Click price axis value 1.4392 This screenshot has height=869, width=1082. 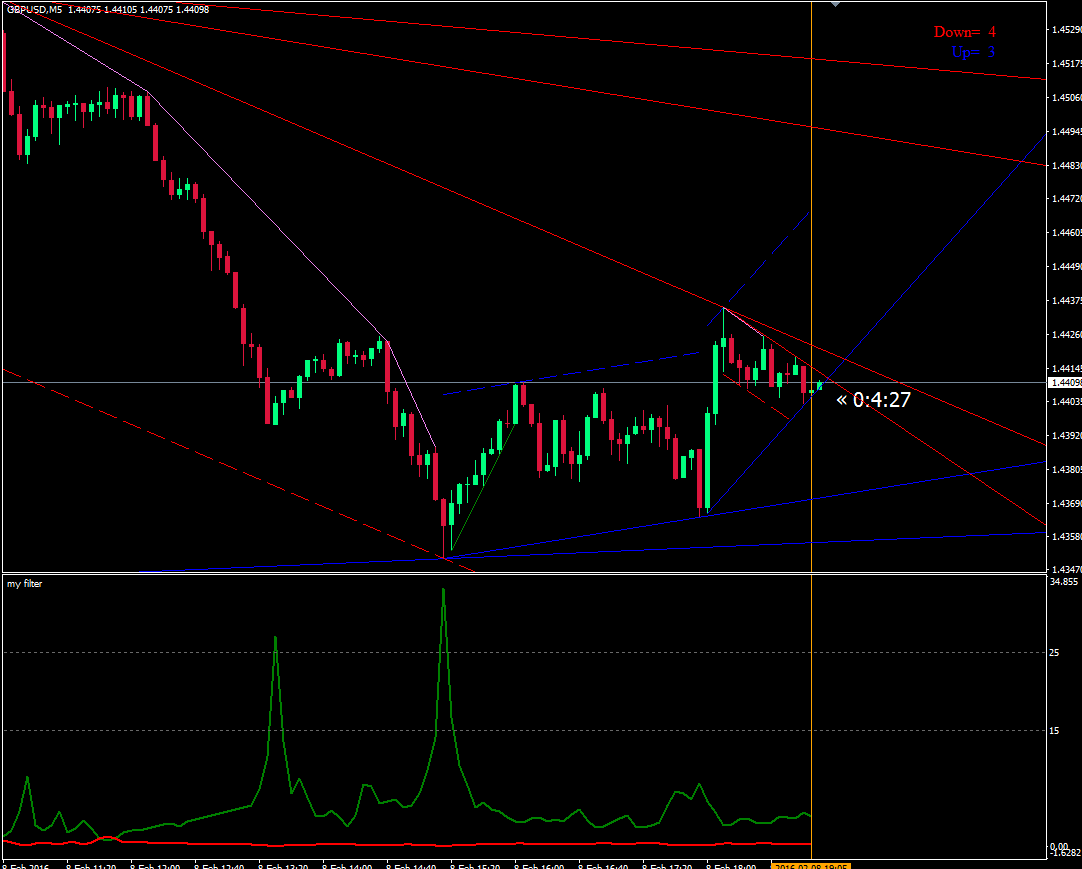pos(1065,436)
